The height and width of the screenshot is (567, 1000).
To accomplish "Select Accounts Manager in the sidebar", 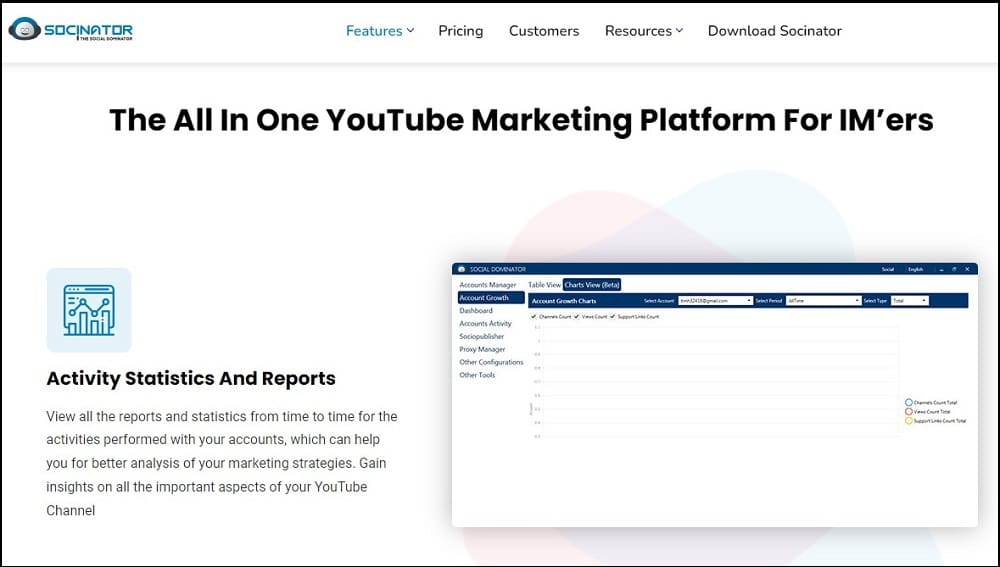I will point(488,285).
